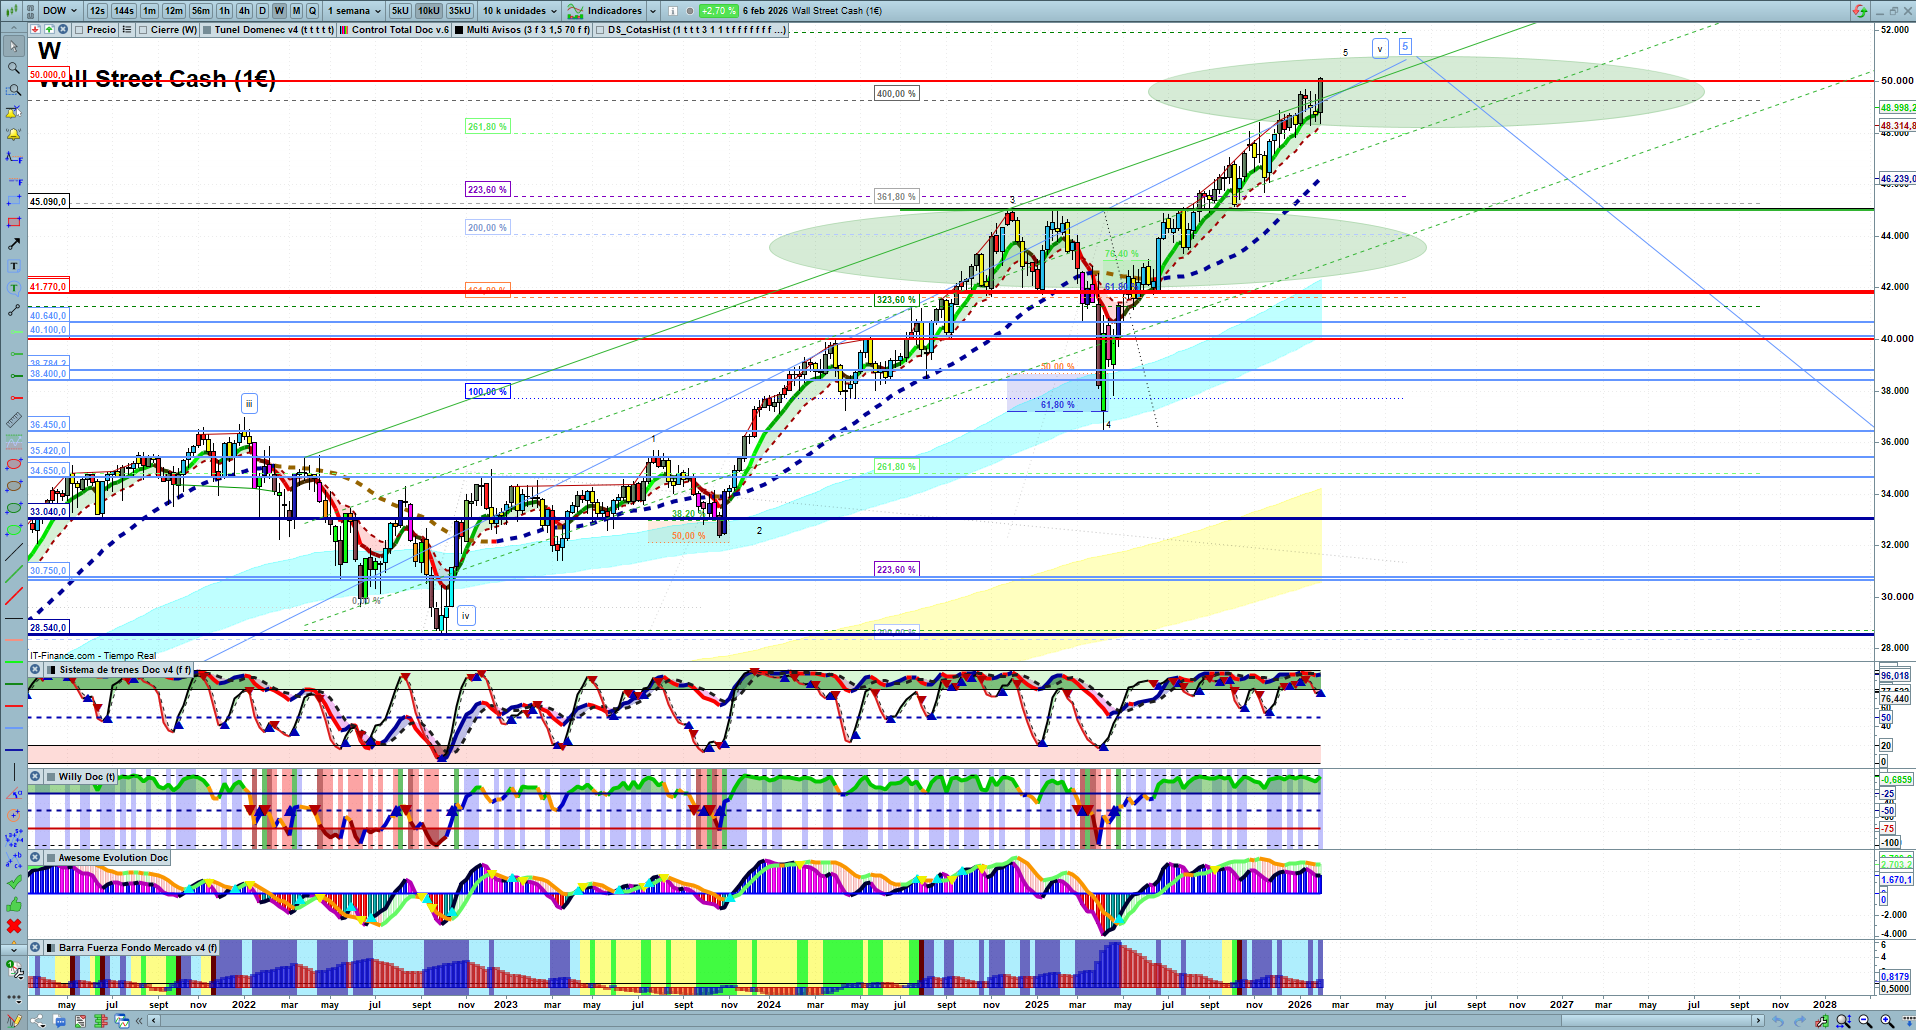Select the ruler measurement tool

(x=14, y=420)
